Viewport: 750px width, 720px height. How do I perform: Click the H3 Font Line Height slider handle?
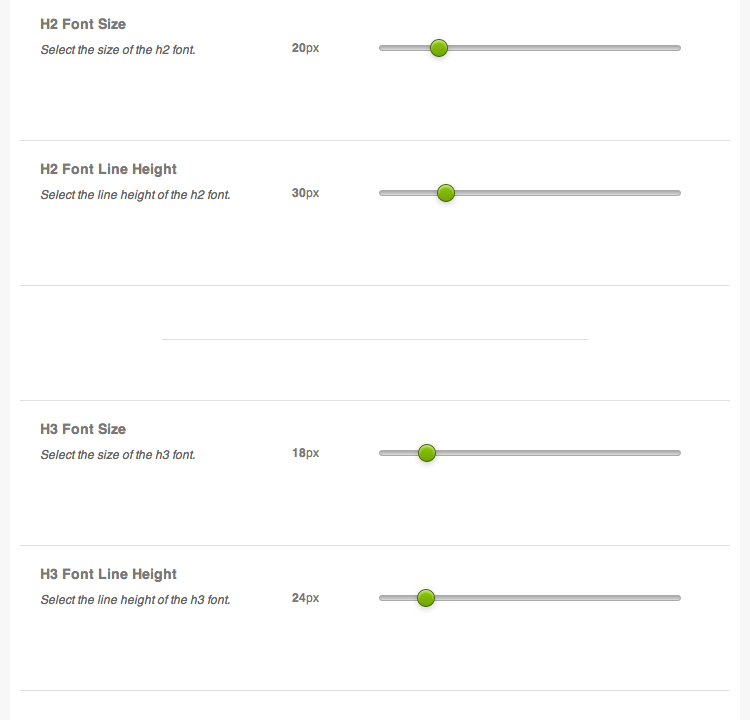pos(426,598)
